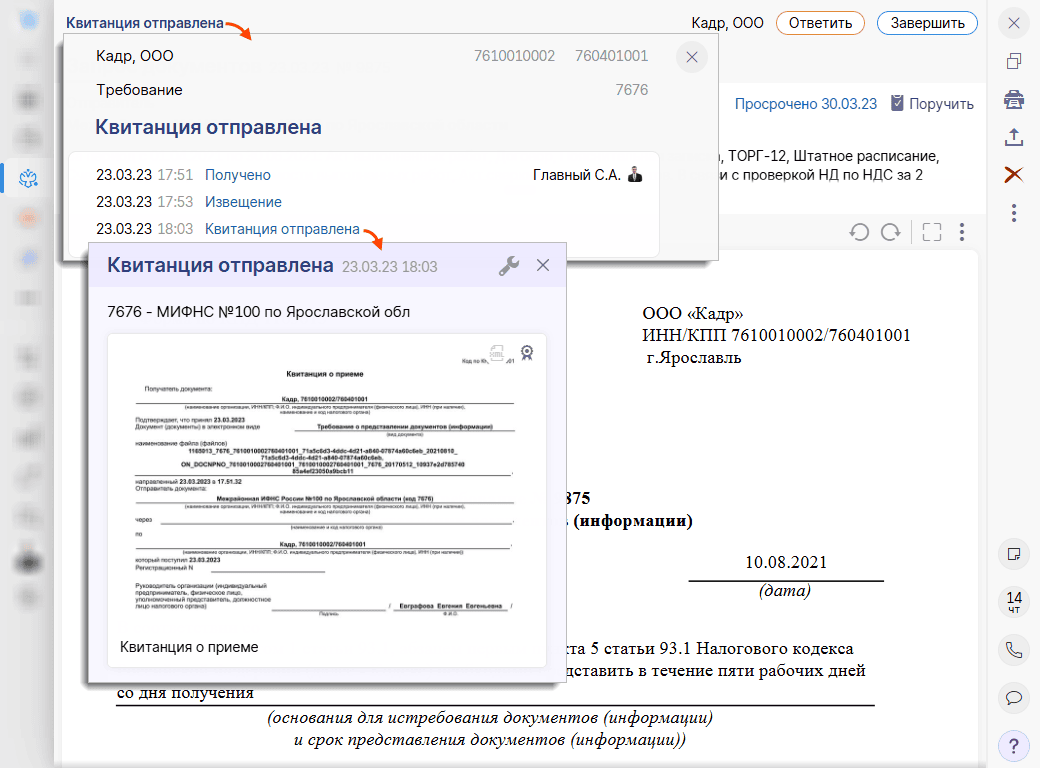
Task: Open the phone call icon
Action: (x=1014, y=650)
